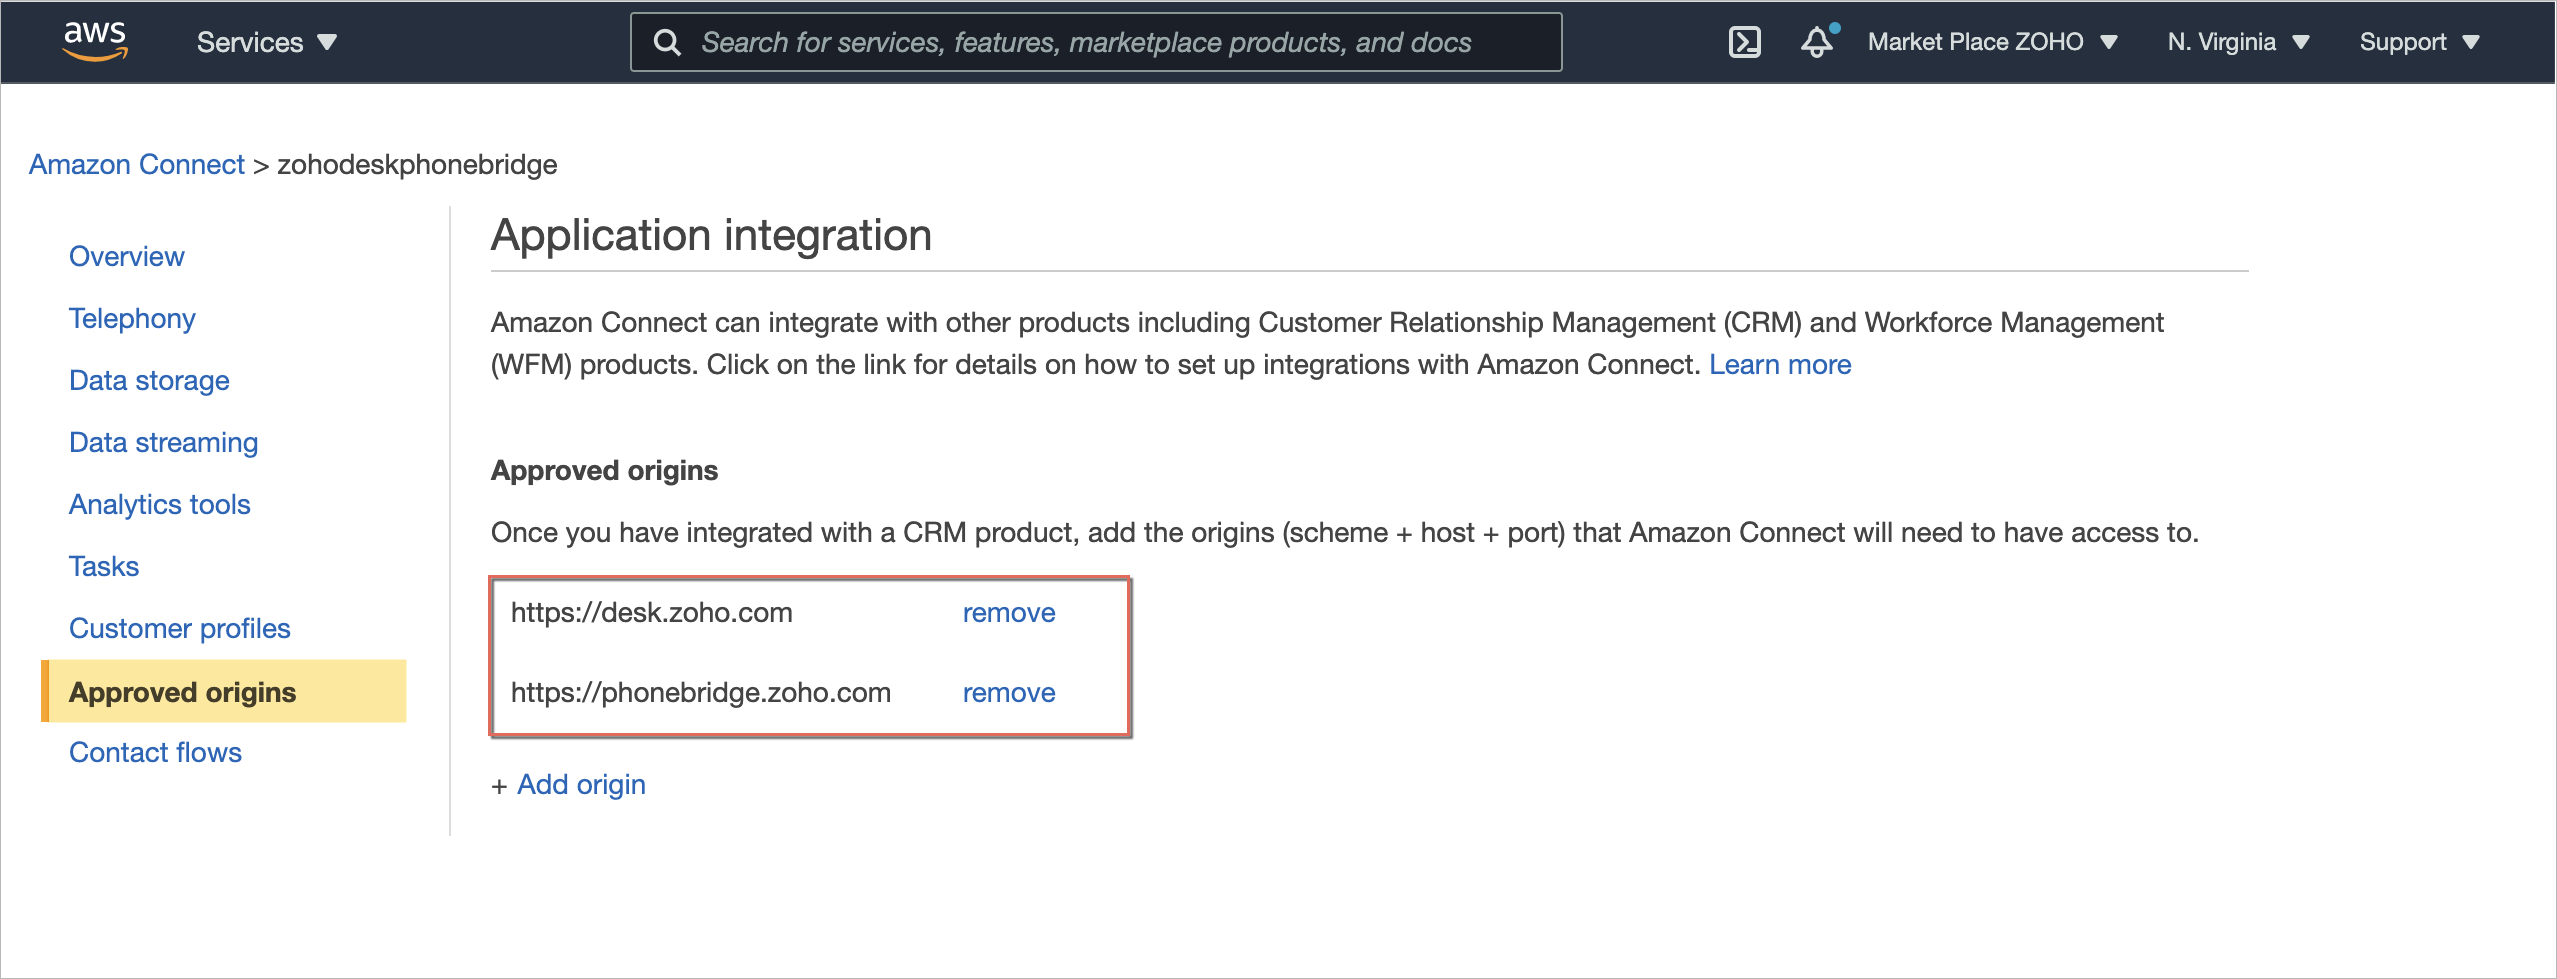Screen dimensions: 2557x979
Task: Open the Support dropdown menu
Action: (2419, 42)
